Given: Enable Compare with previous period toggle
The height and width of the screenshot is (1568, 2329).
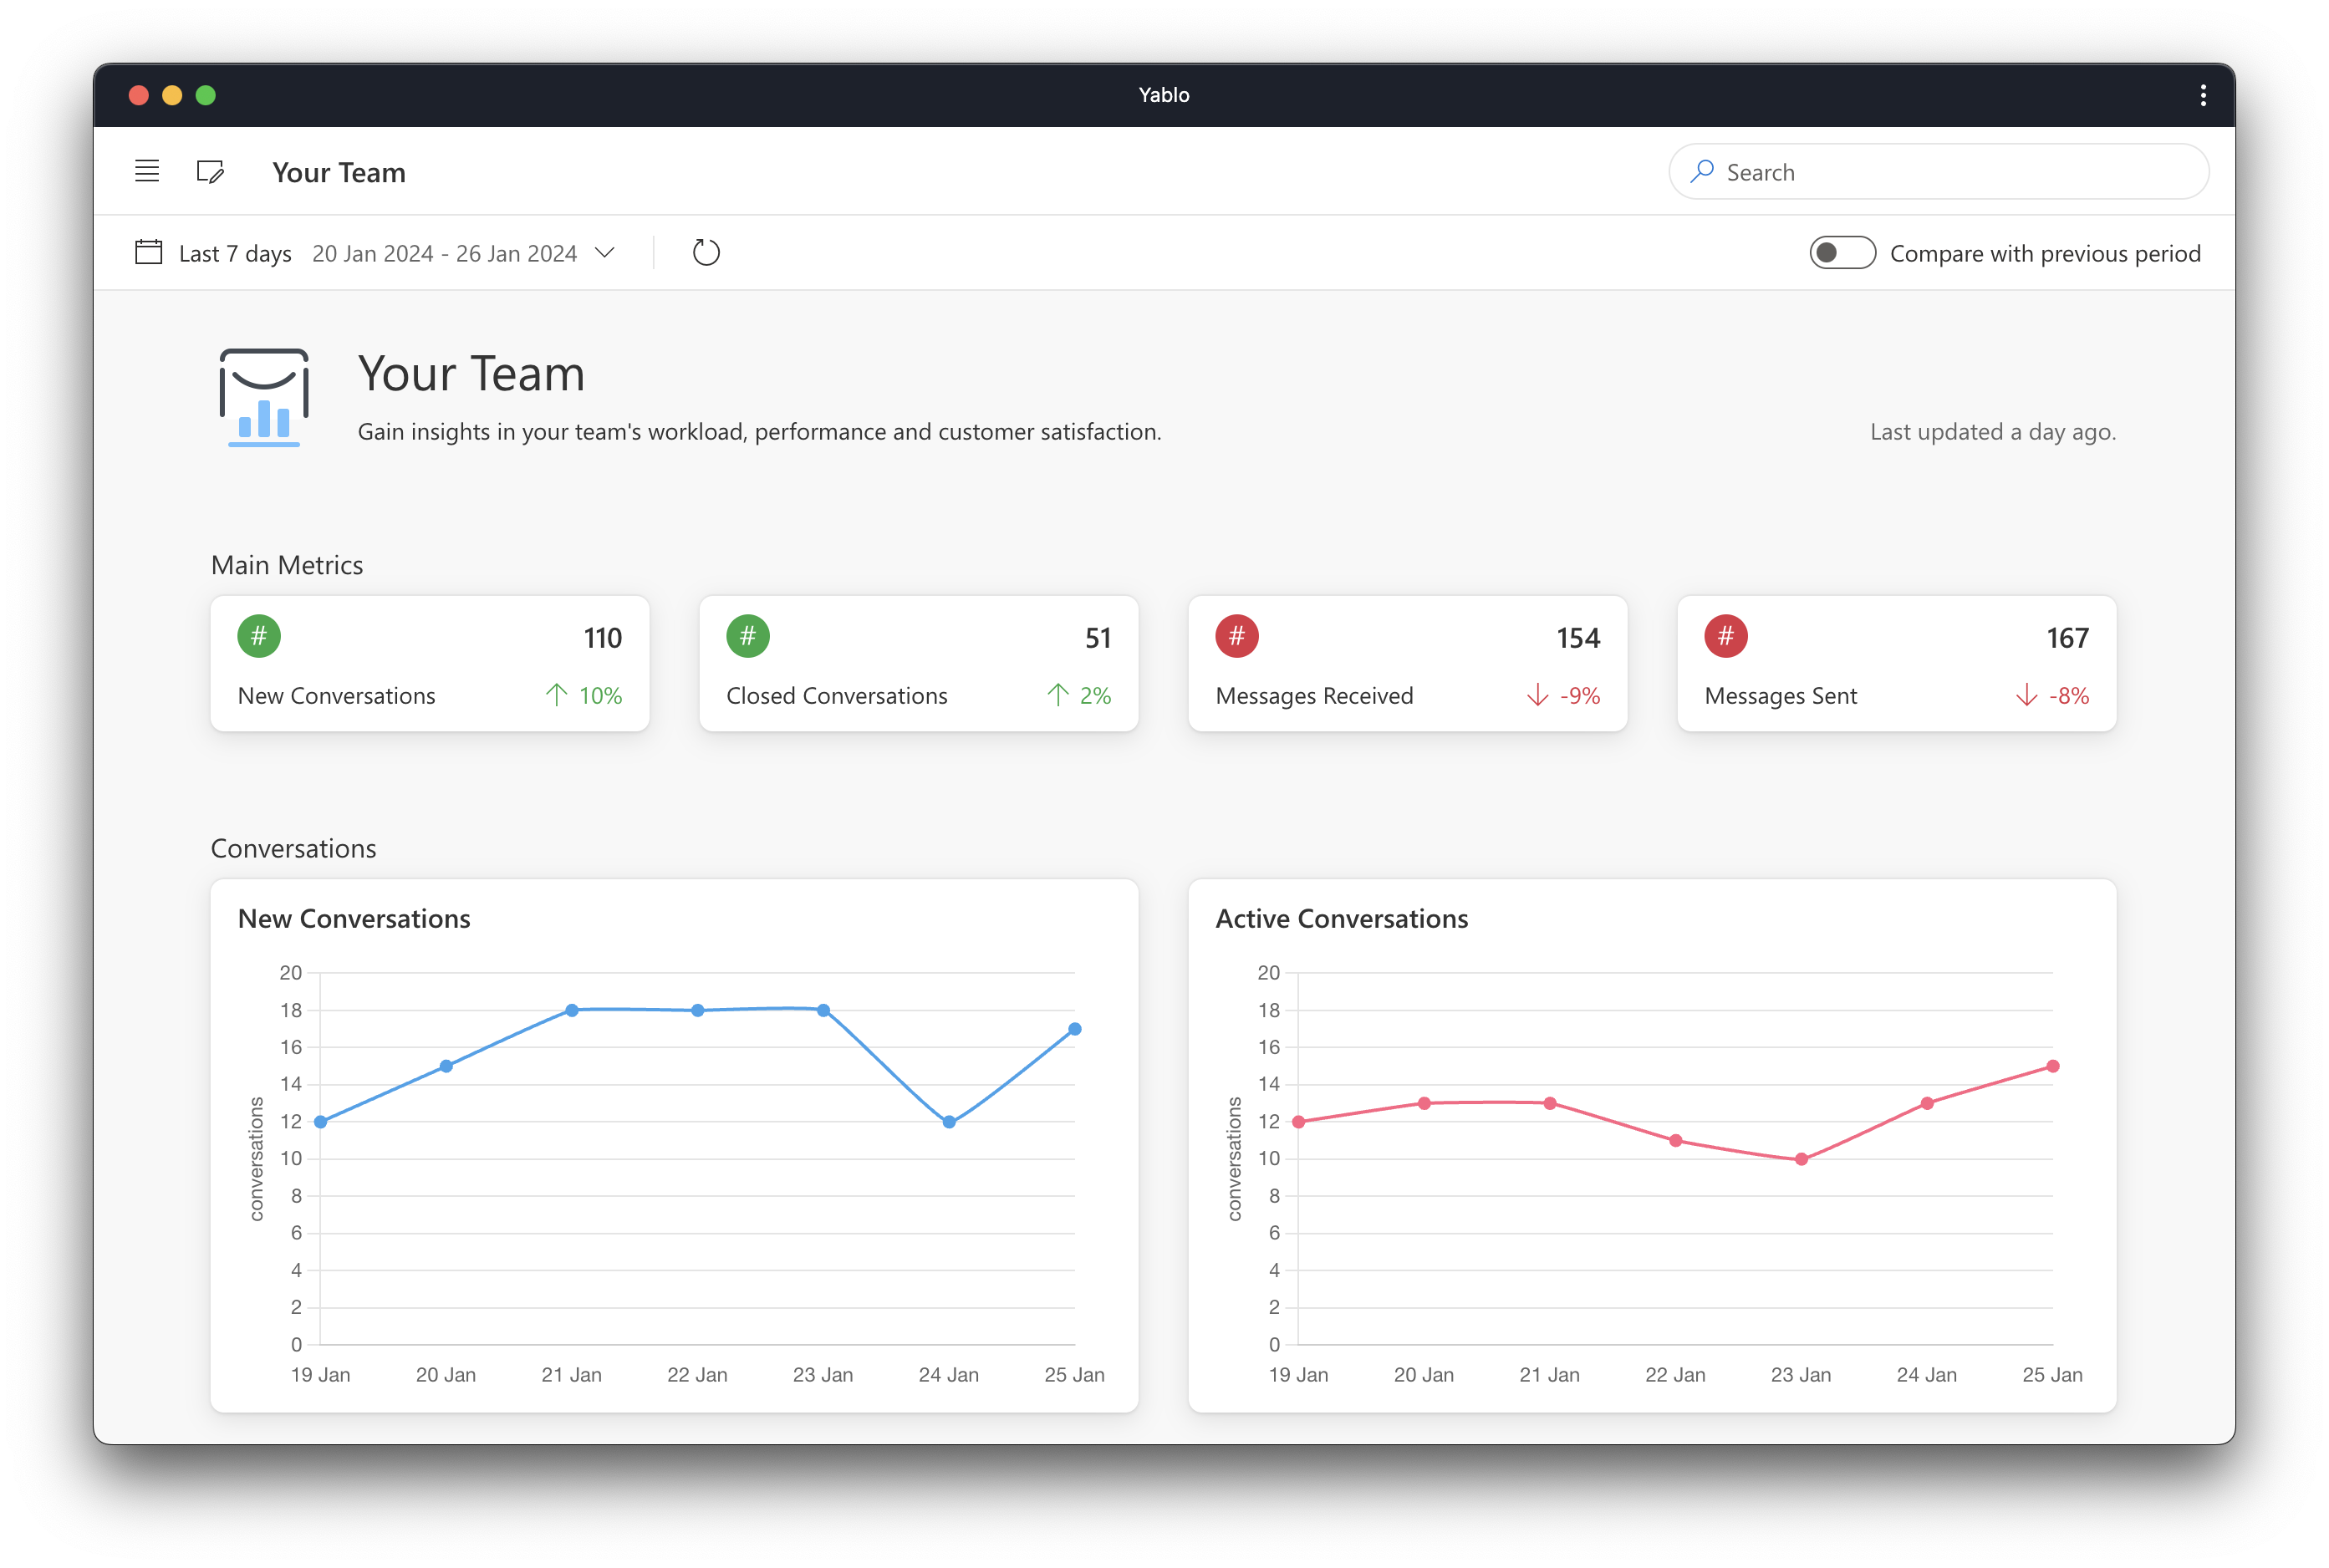Looking at the screenshot, I should point(1842,253).
